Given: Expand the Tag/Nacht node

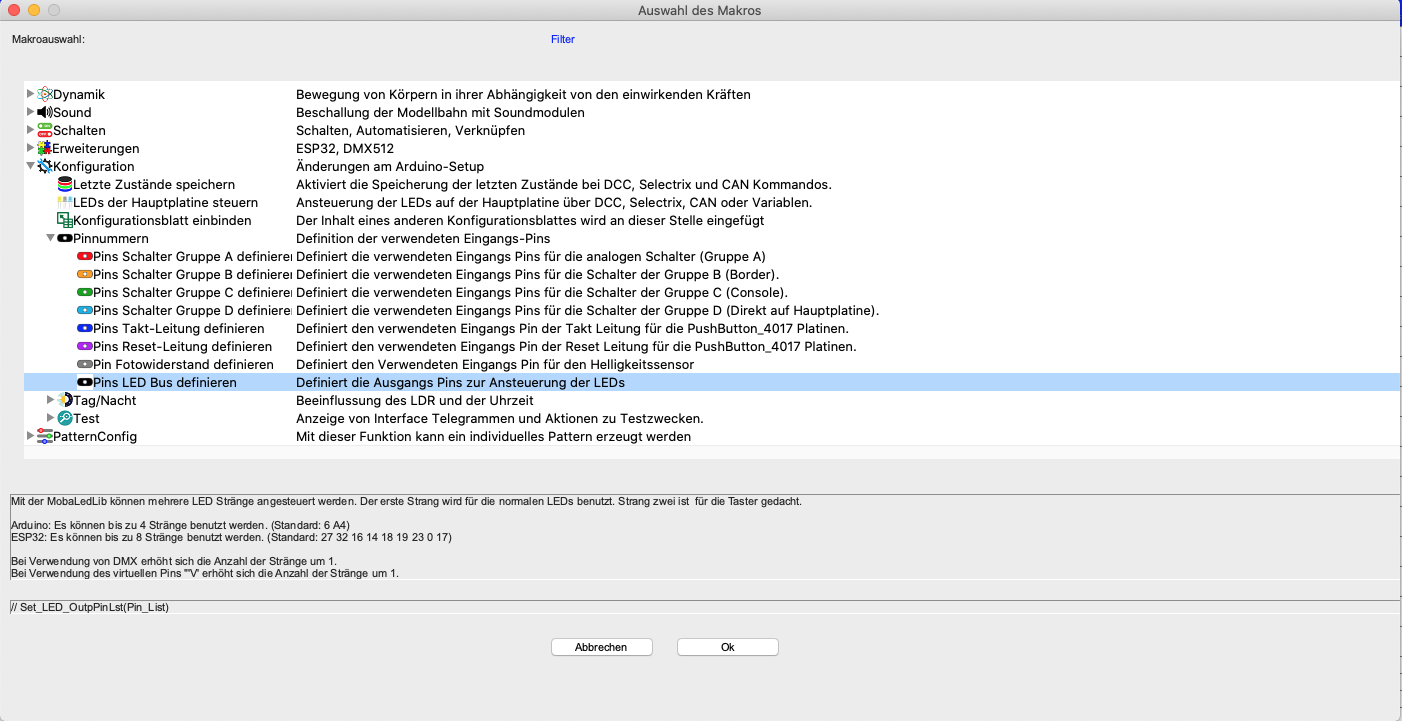Looking at the screenshot, I should [x=50, y=400].
